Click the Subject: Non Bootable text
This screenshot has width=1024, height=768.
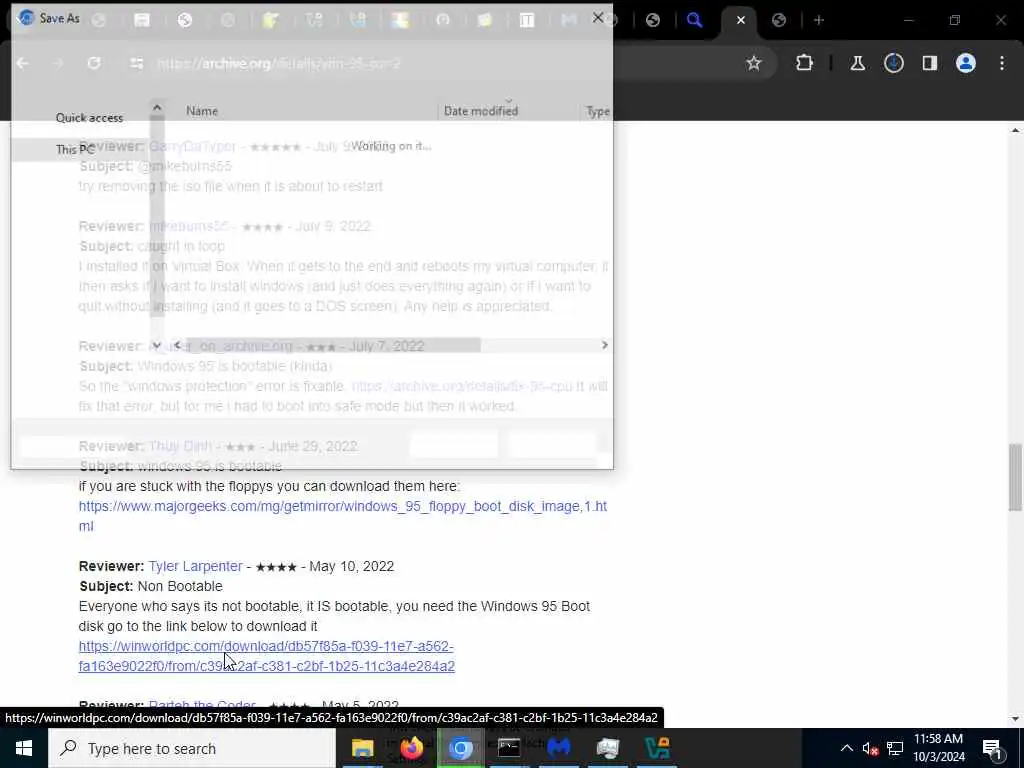click(151, 586)
